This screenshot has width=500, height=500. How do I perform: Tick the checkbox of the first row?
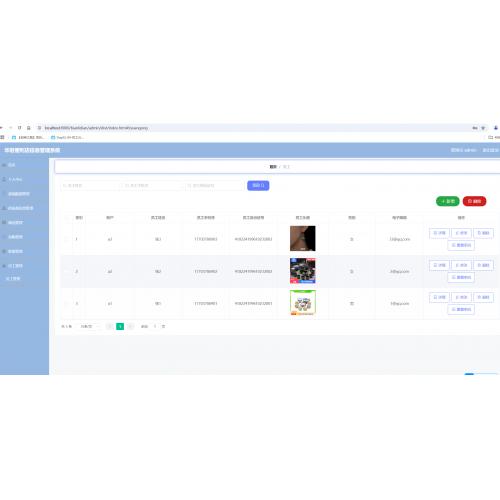click(67, 239)
